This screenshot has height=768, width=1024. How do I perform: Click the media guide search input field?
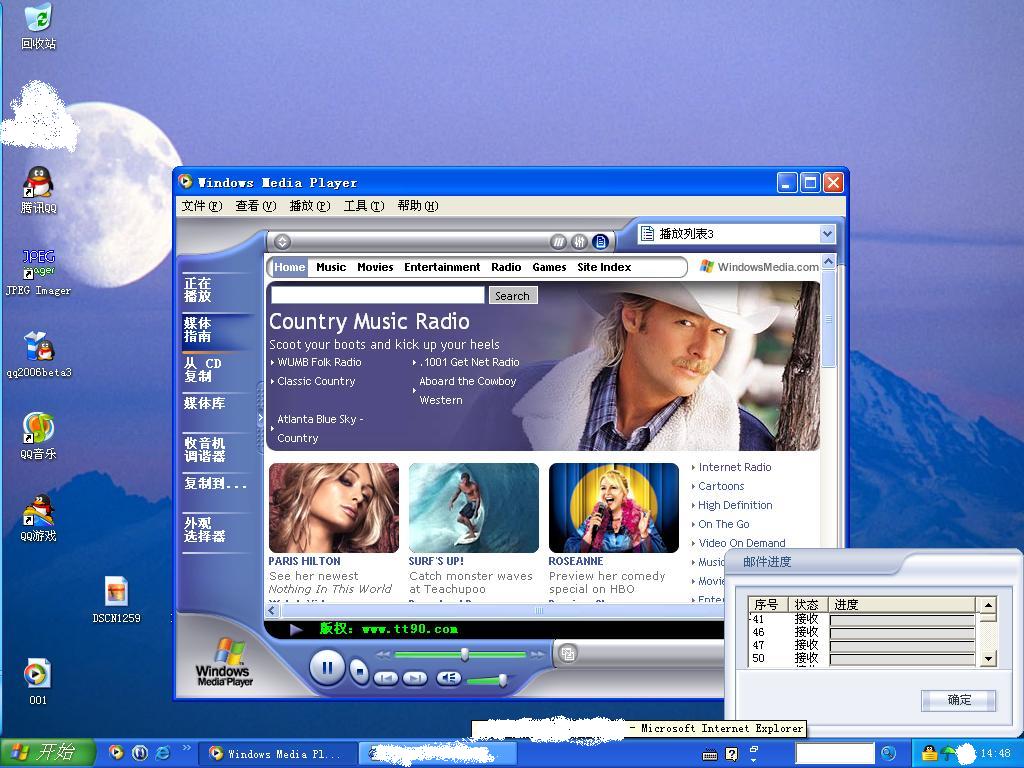coord(377,295)
